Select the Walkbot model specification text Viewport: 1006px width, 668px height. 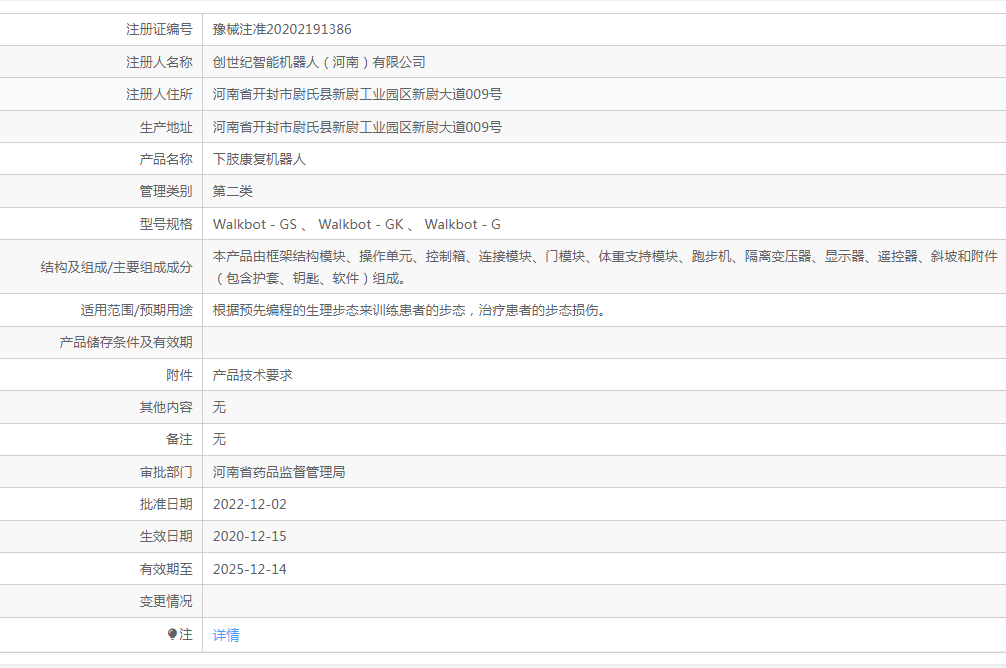pos(357,224)
